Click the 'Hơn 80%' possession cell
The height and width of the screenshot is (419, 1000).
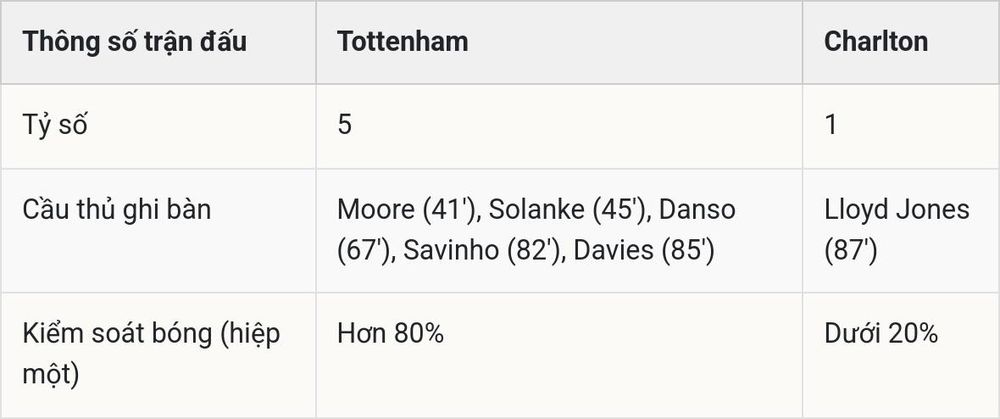click(x=390, y=334)
